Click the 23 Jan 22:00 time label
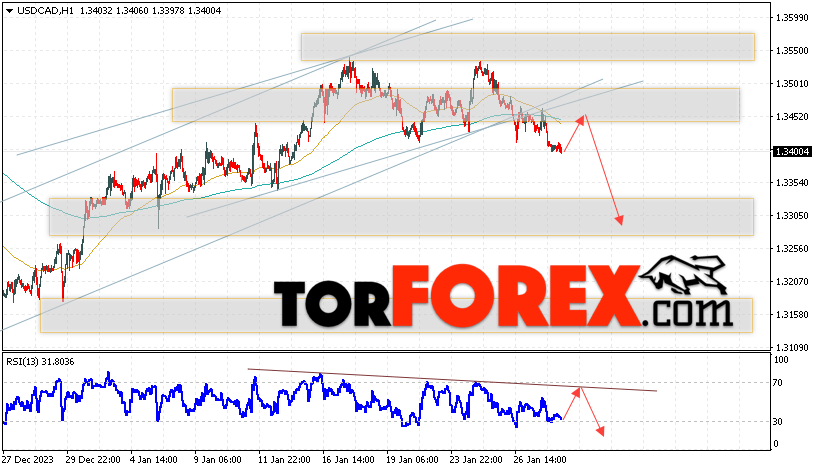Image resolution: width=816 pixels, height=471 pixels. (476, 460)
